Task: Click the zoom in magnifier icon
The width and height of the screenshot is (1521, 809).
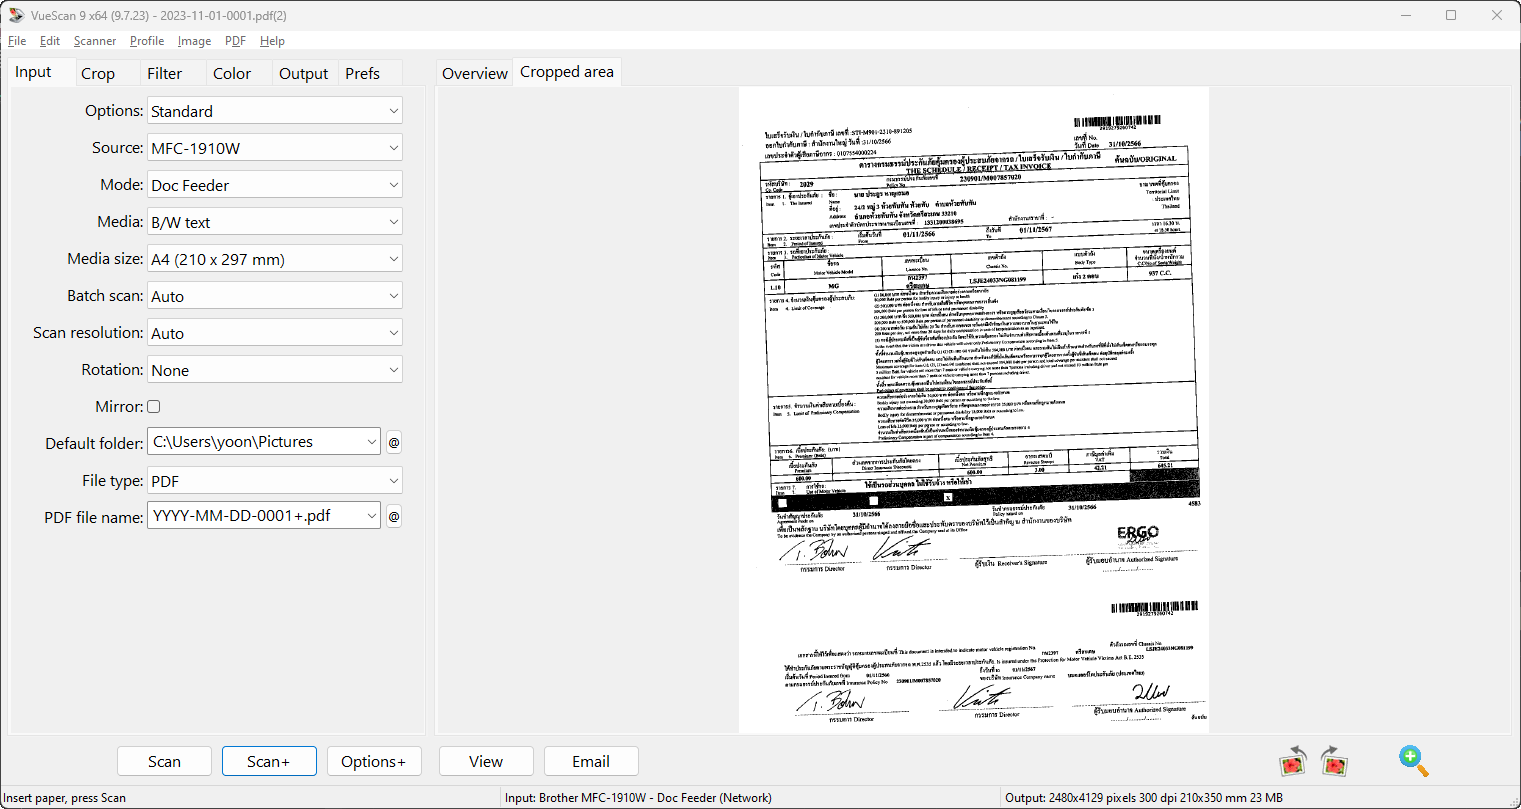Action: (x=1414, y=761)
